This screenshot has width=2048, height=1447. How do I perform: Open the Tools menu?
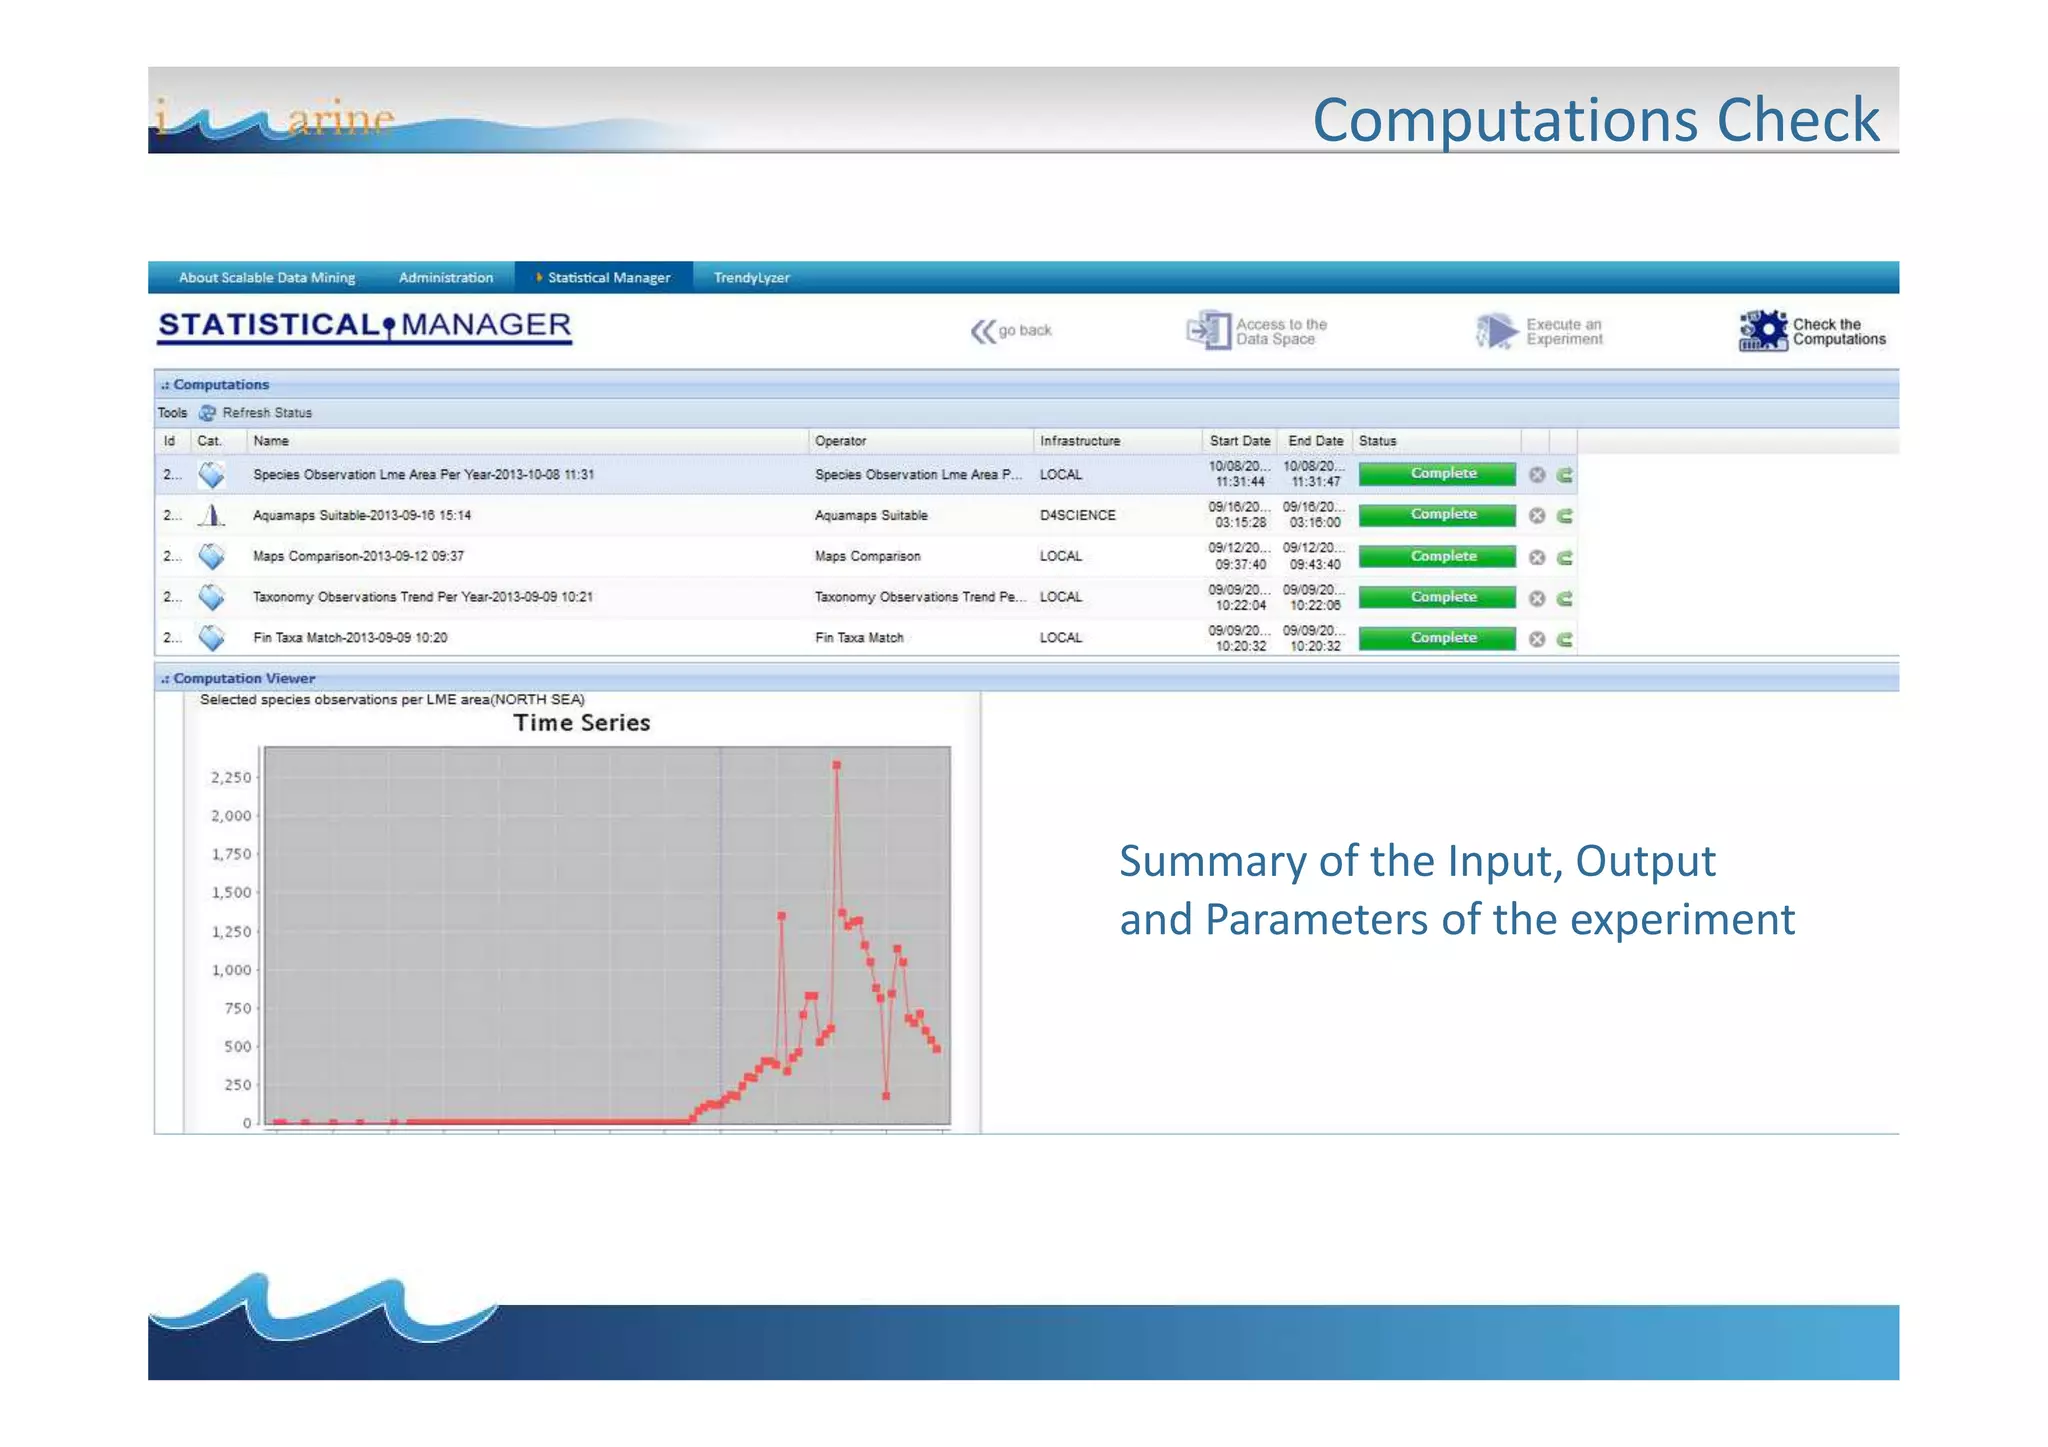coord(172,413)
